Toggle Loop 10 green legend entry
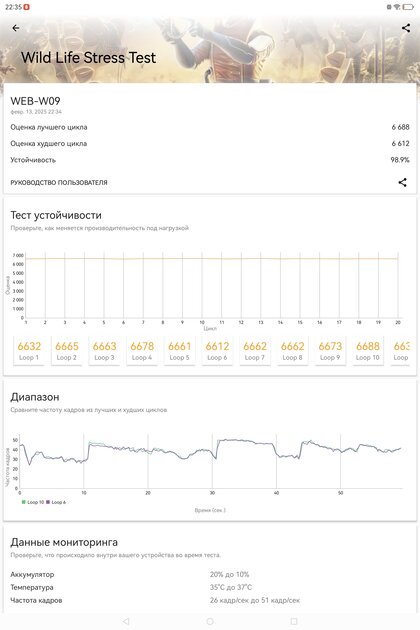The height and width of the screenshot is (630, 420). click(x=33, y=502)
